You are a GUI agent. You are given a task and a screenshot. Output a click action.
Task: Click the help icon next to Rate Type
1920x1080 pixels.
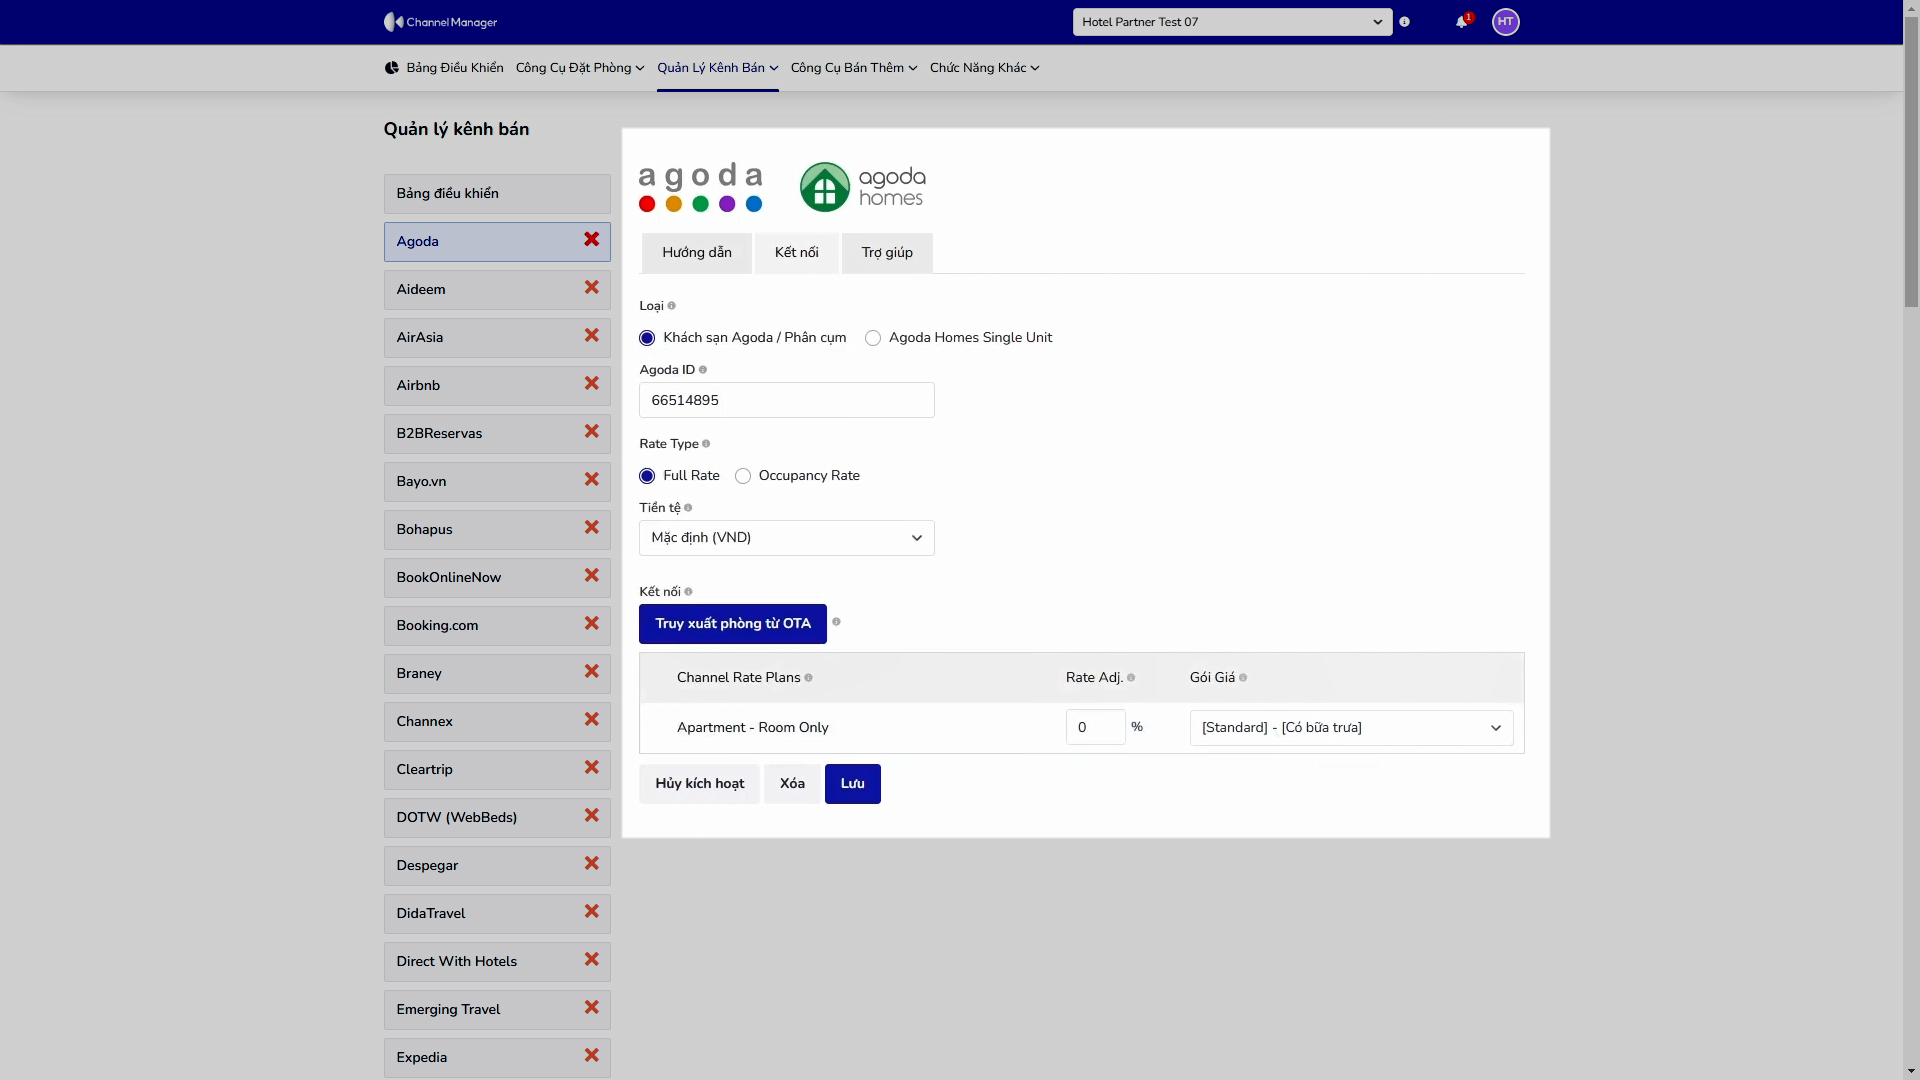coord(706,444)
